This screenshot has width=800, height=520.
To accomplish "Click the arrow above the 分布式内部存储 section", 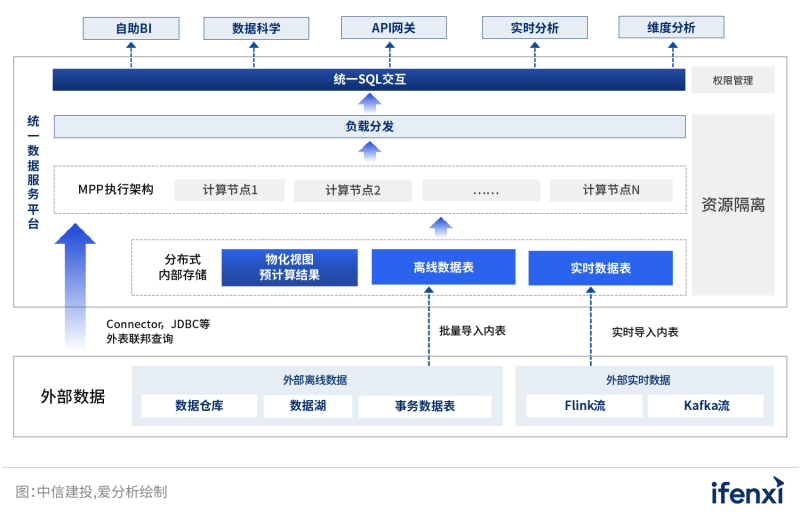I will (439, 225).
